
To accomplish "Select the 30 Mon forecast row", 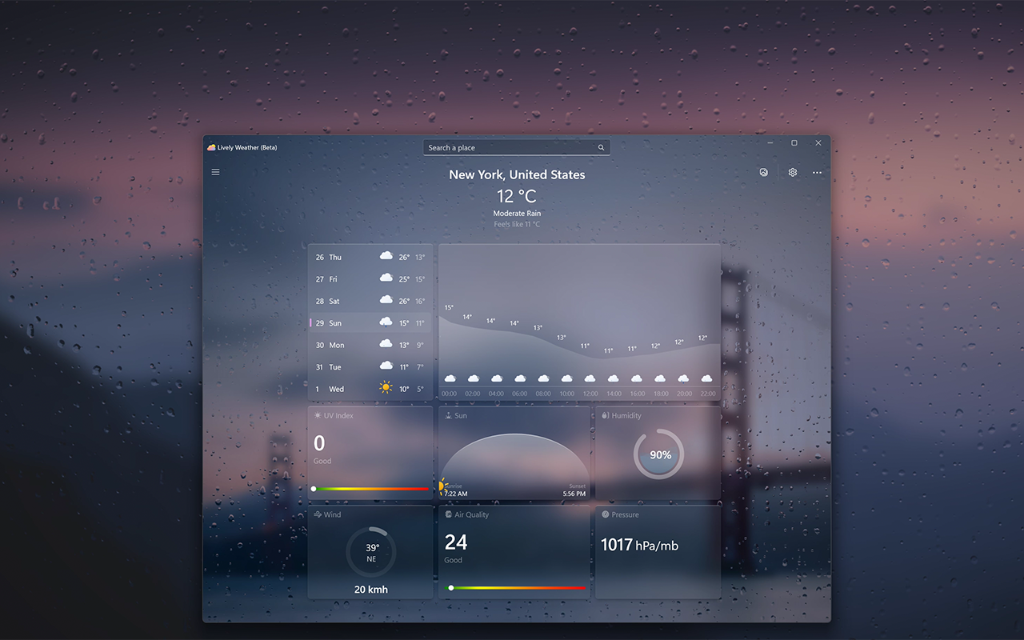I will click(x=370, y=345).
